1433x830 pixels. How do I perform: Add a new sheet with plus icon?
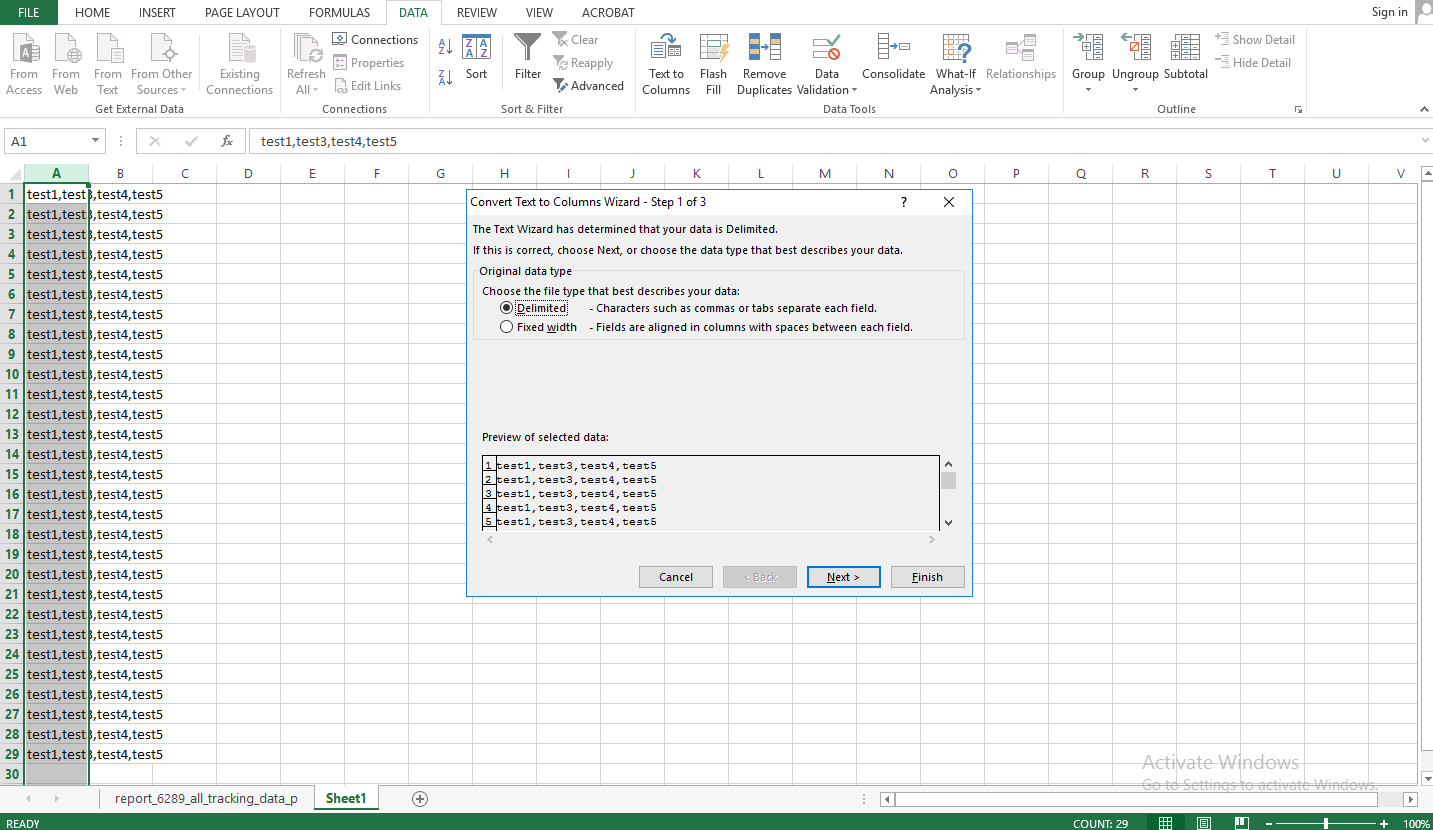(420, 798)
